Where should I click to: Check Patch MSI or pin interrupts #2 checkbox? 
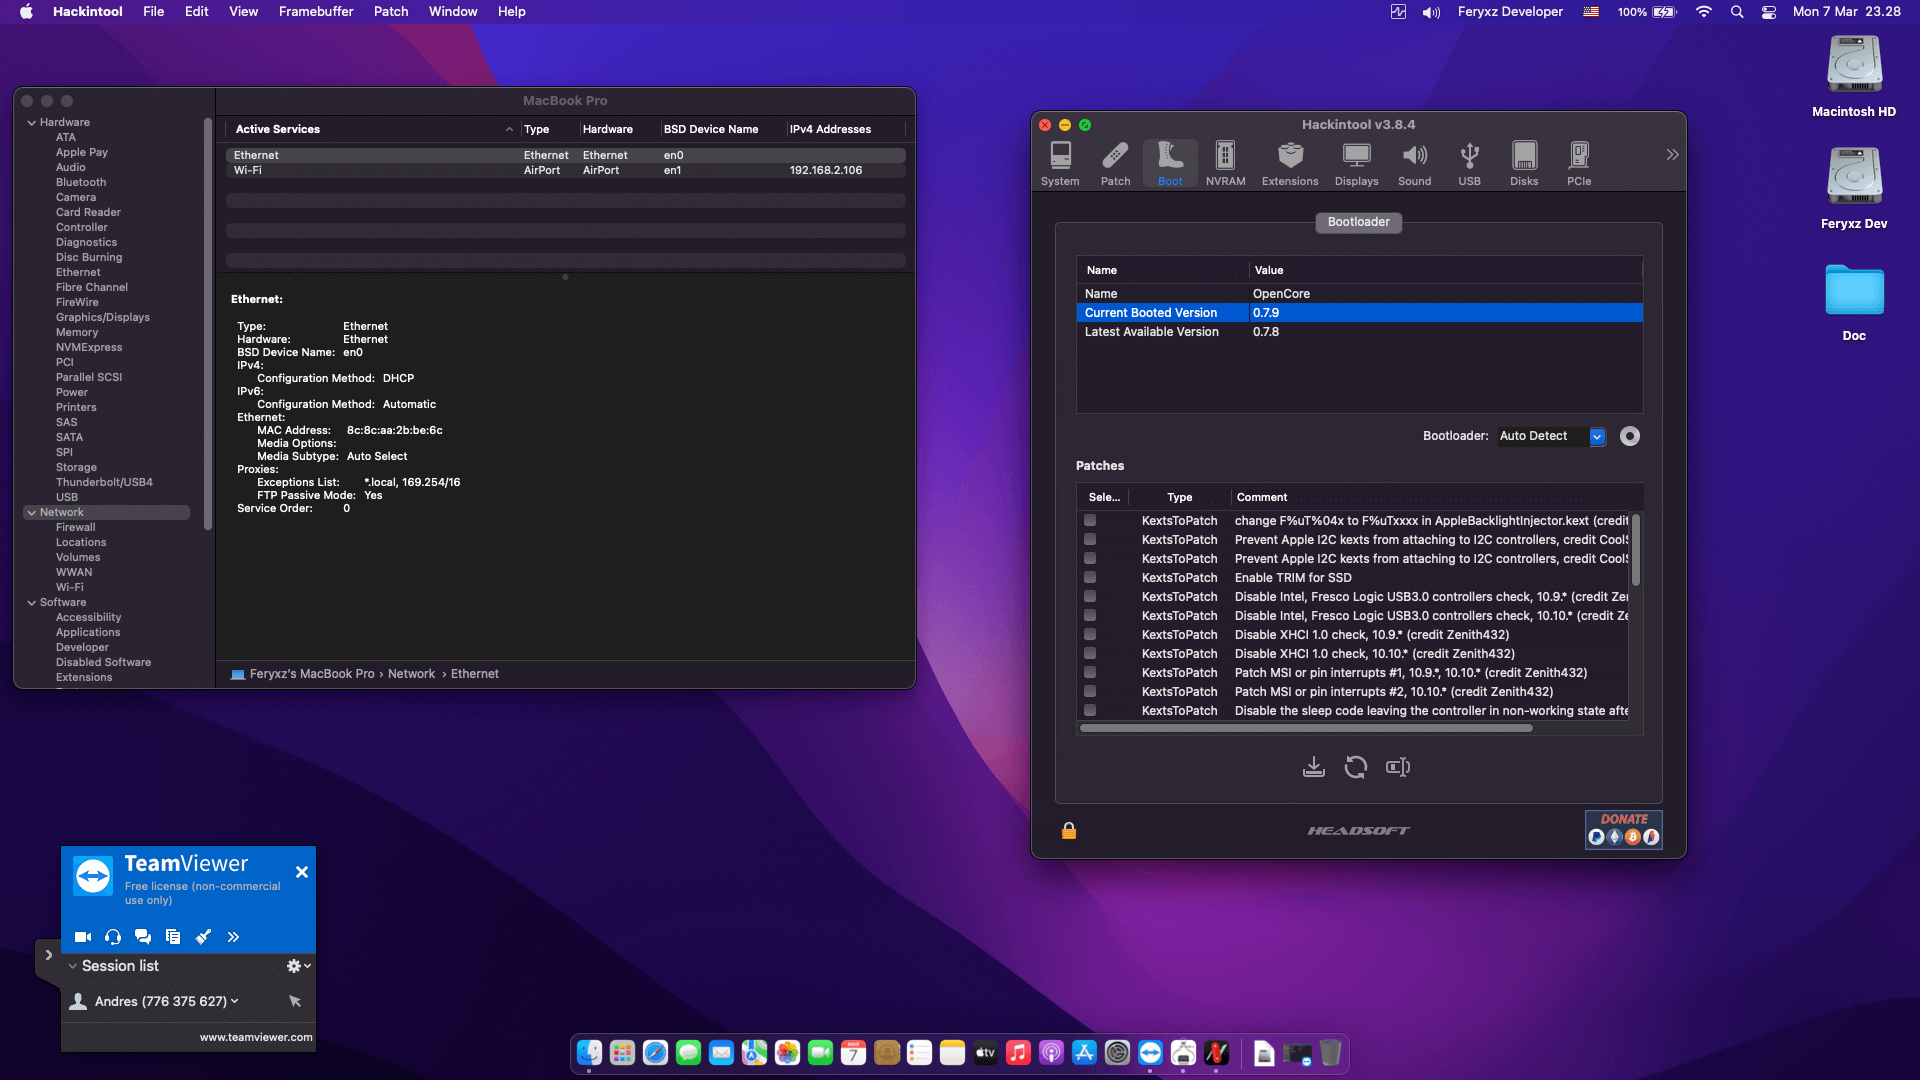point(1090,691)
